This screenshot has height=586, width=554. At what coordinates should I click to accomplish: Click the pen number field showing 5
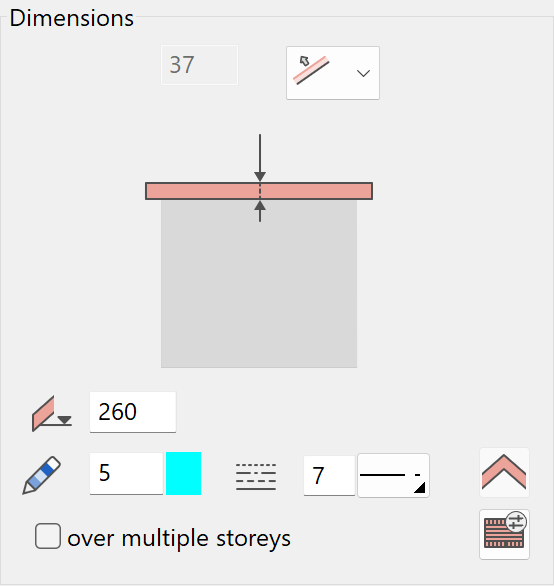(126, 474)
